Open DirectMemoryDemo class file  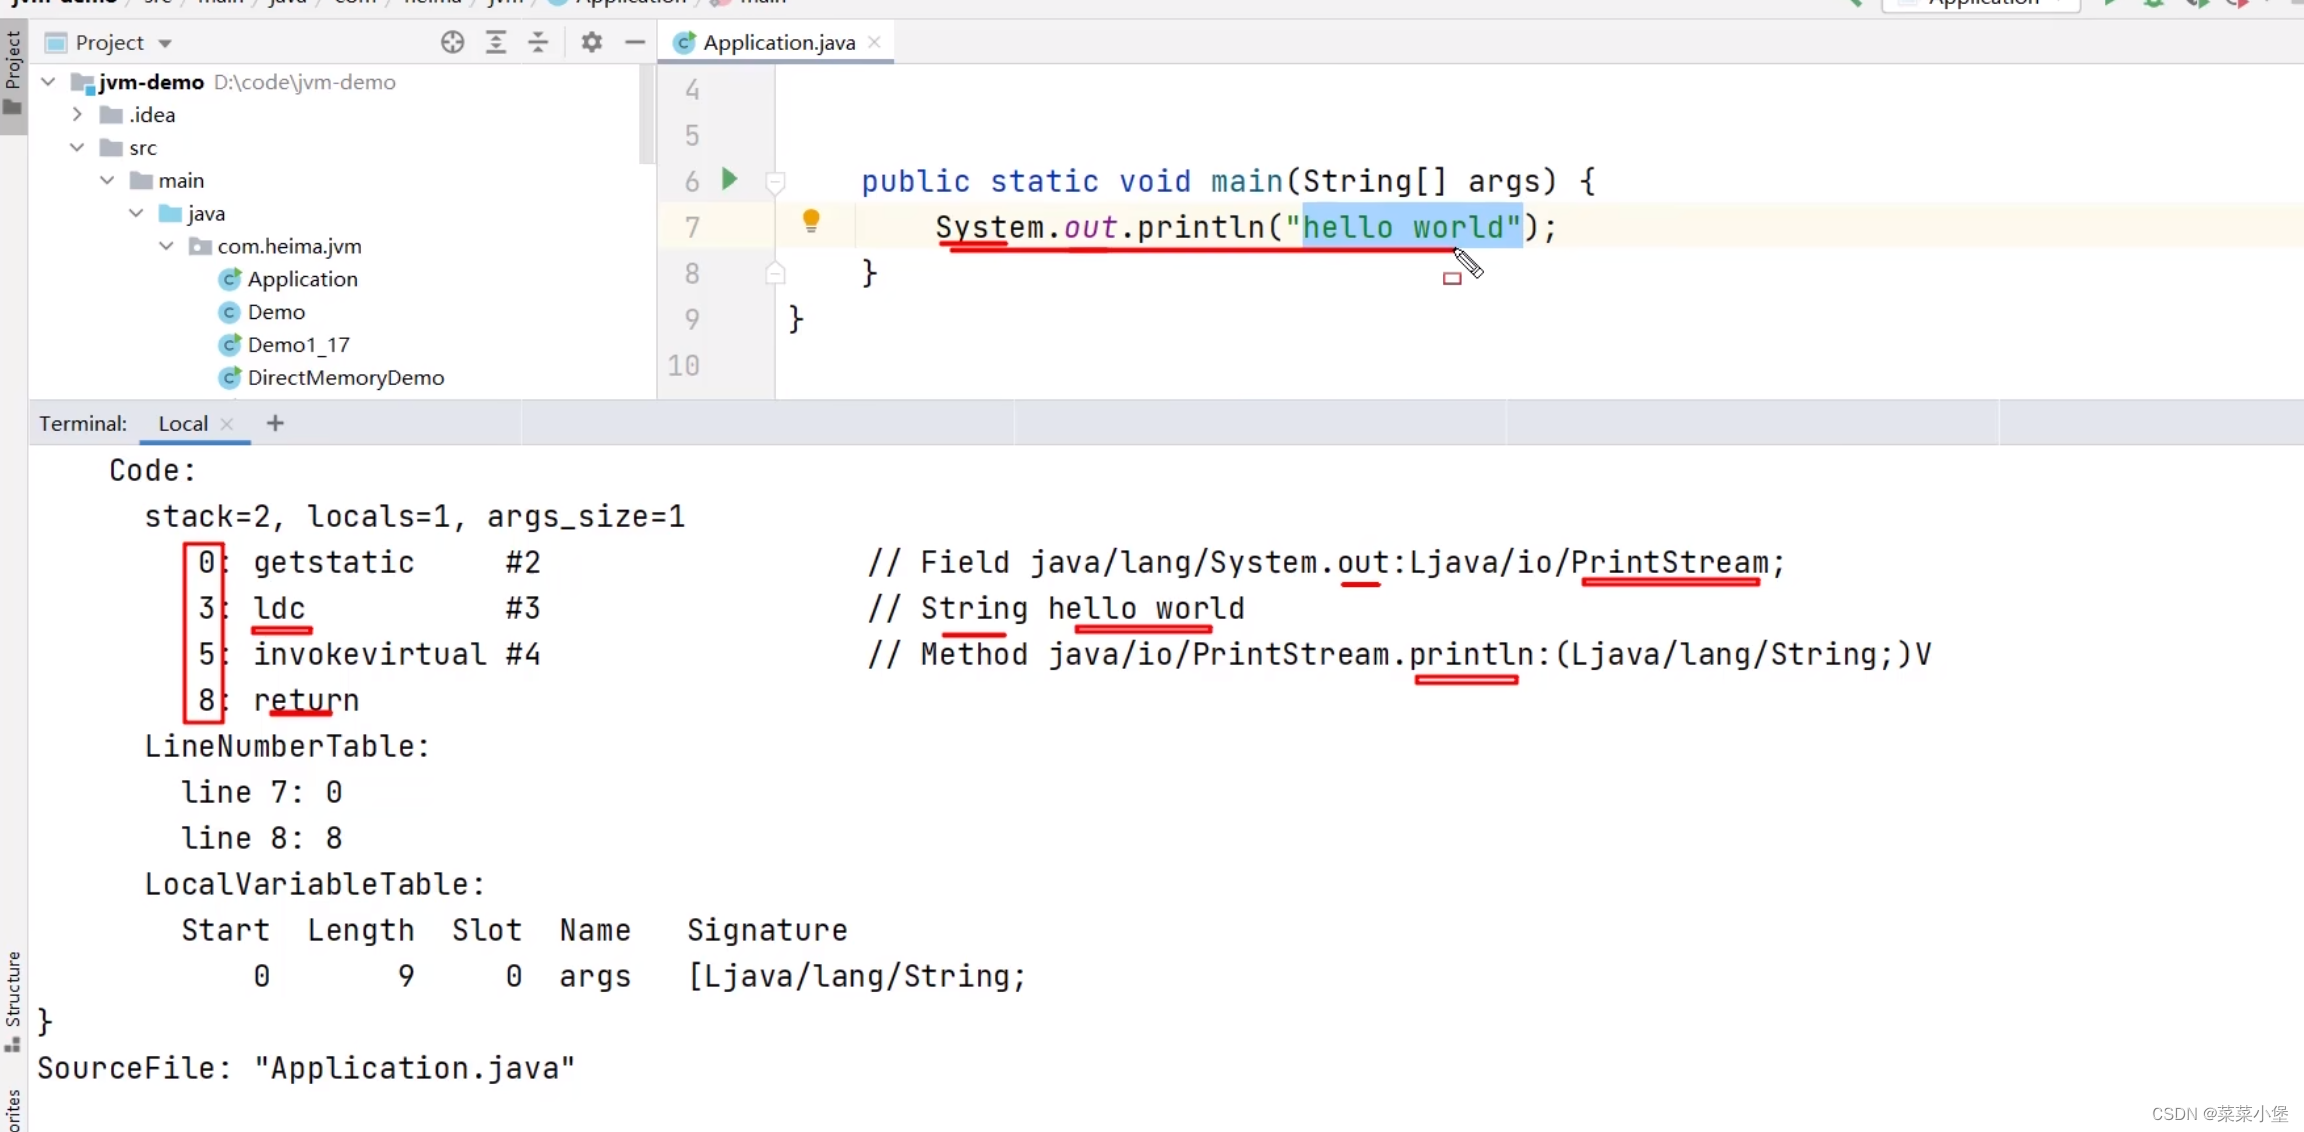coord(345,378)
